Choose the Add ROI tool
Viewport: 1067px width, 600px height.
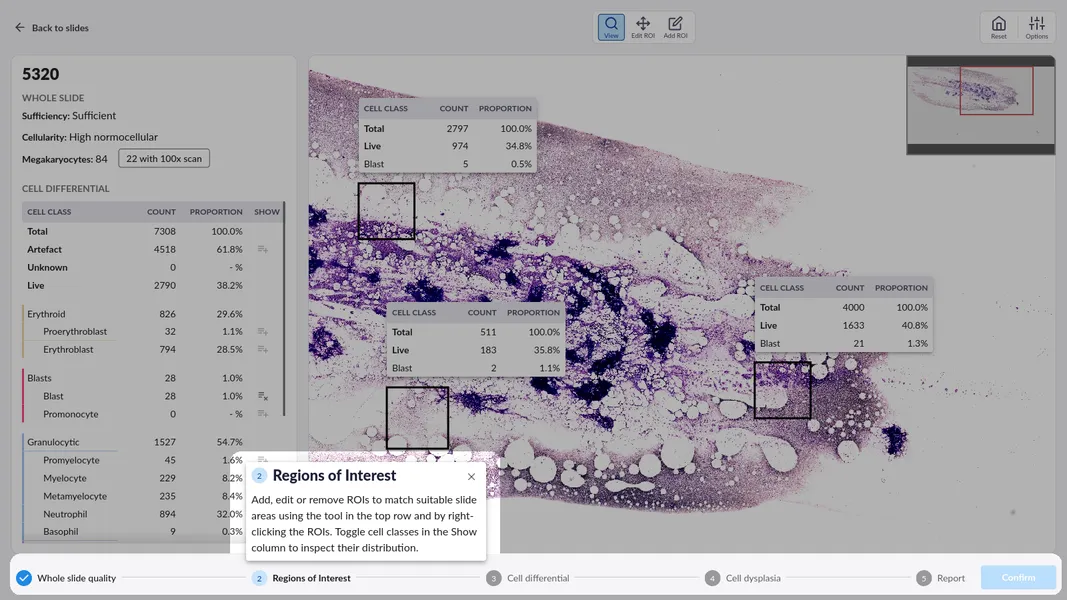click(675, 27)
